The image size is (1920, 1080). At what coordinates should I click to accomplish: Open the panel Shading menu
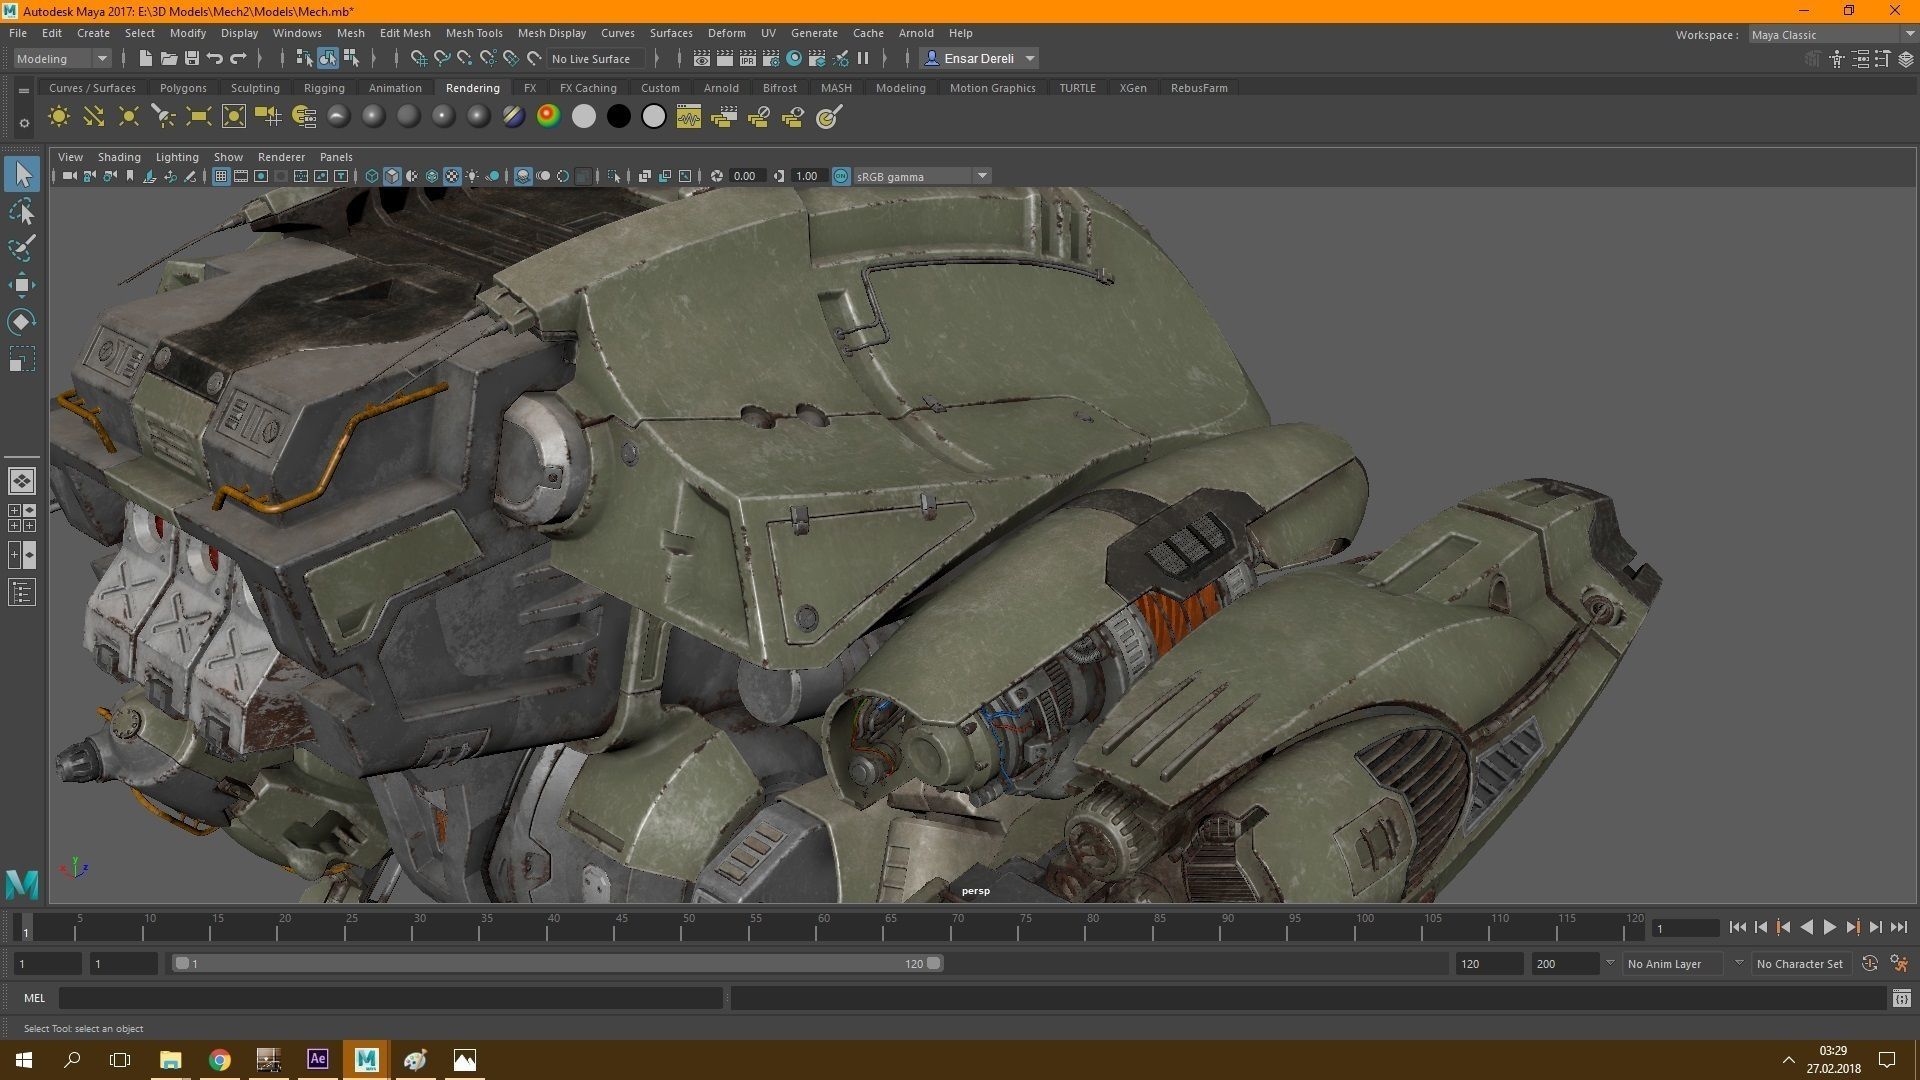tap(119, 157)
